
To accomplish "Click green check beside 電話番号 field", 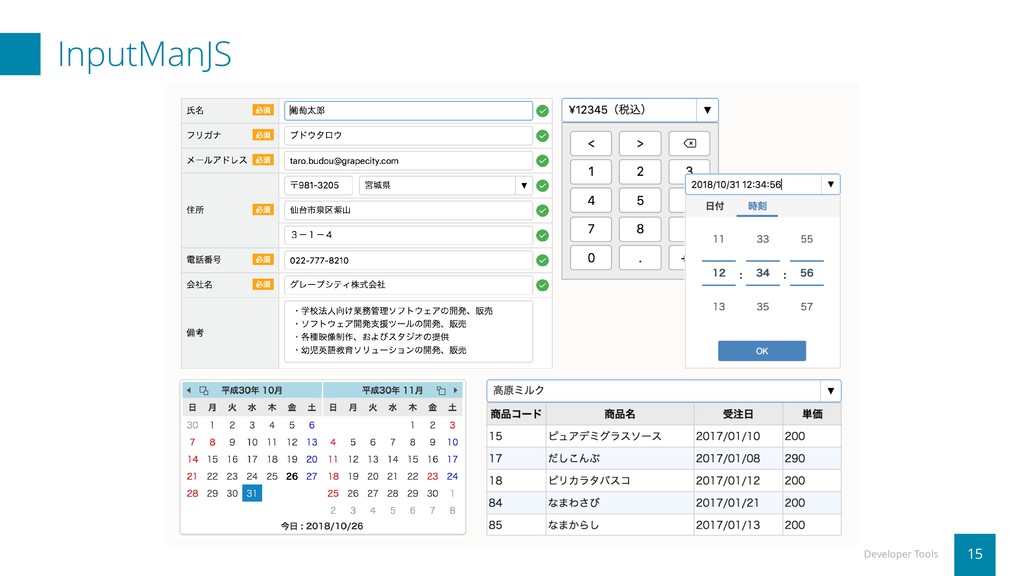I will [x=542, y=260].
